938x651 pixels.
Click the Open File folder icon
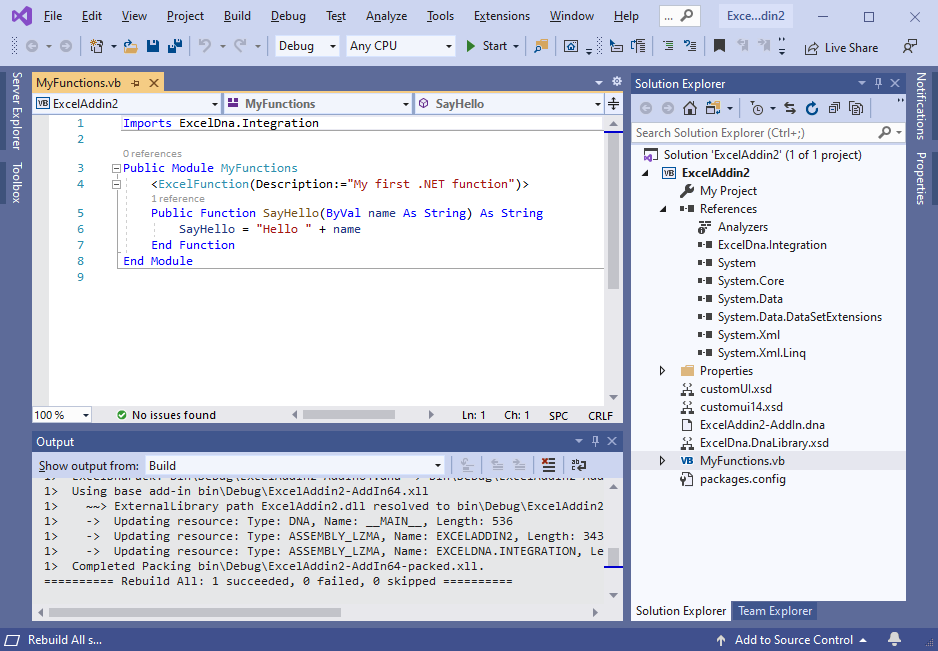tap(130, 46)
